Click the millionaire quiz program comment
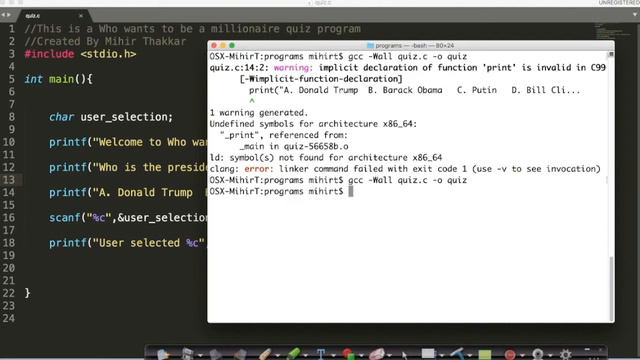The image size is (640, 360). pyautogui.click(x=192, y=29)
